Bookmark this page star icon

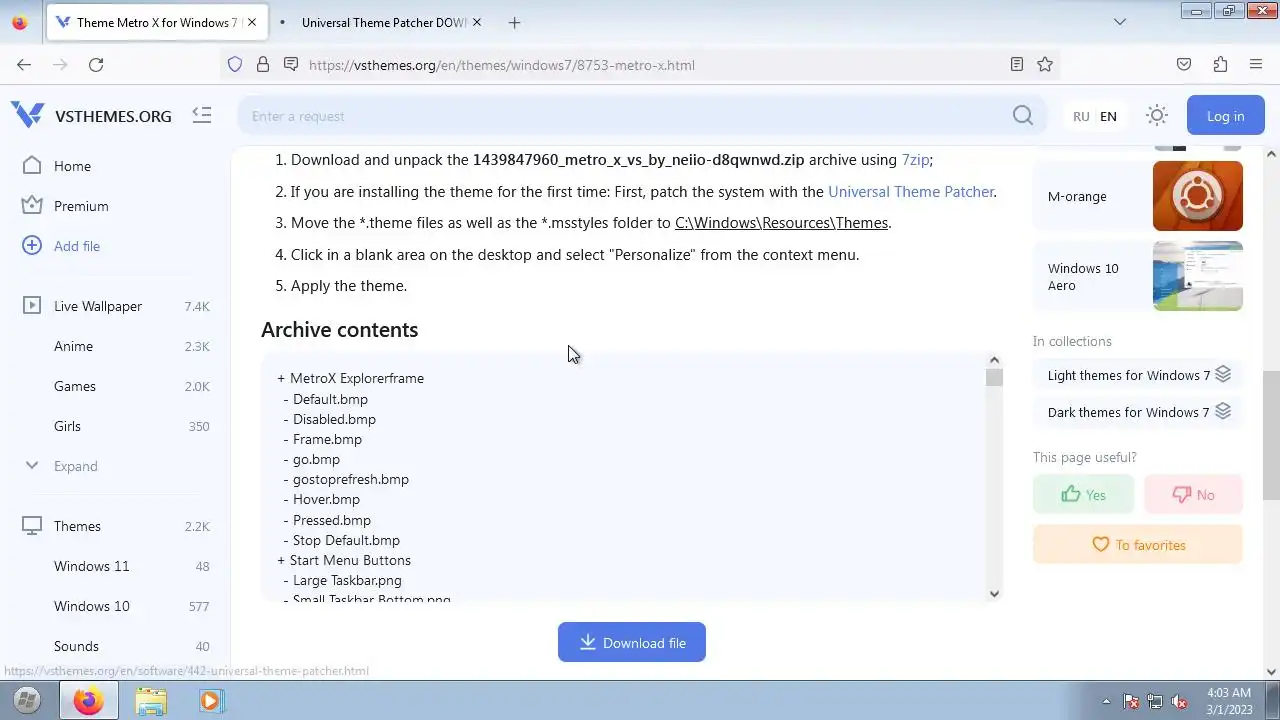(x=1045, y=65)
